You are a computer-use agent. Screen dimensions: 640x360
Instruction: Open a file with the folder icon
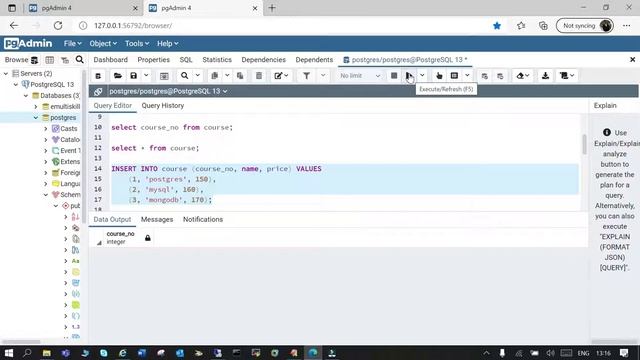118,76
